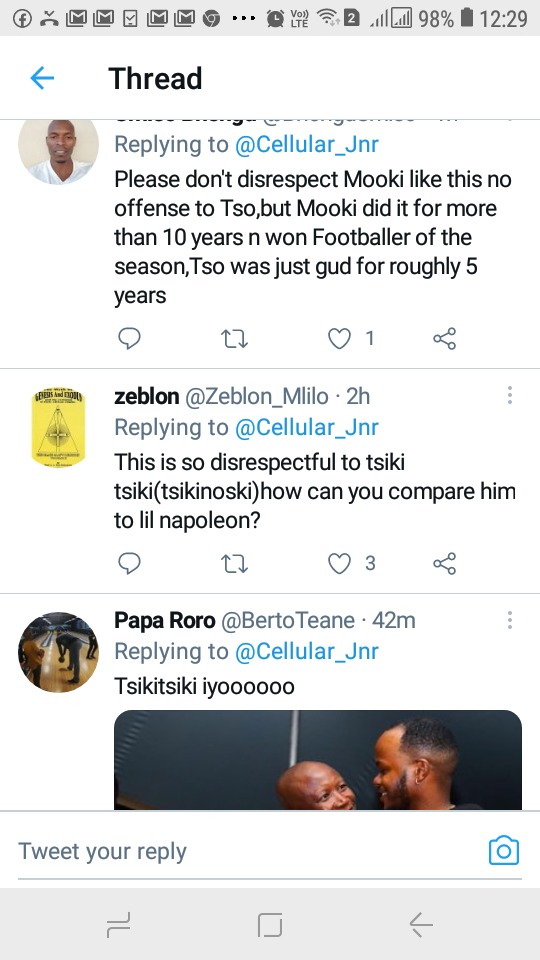Image resolution: width=540 pixels, height=960 pixels.
Task: Tap the Android home button
Action: click(270, 924)
